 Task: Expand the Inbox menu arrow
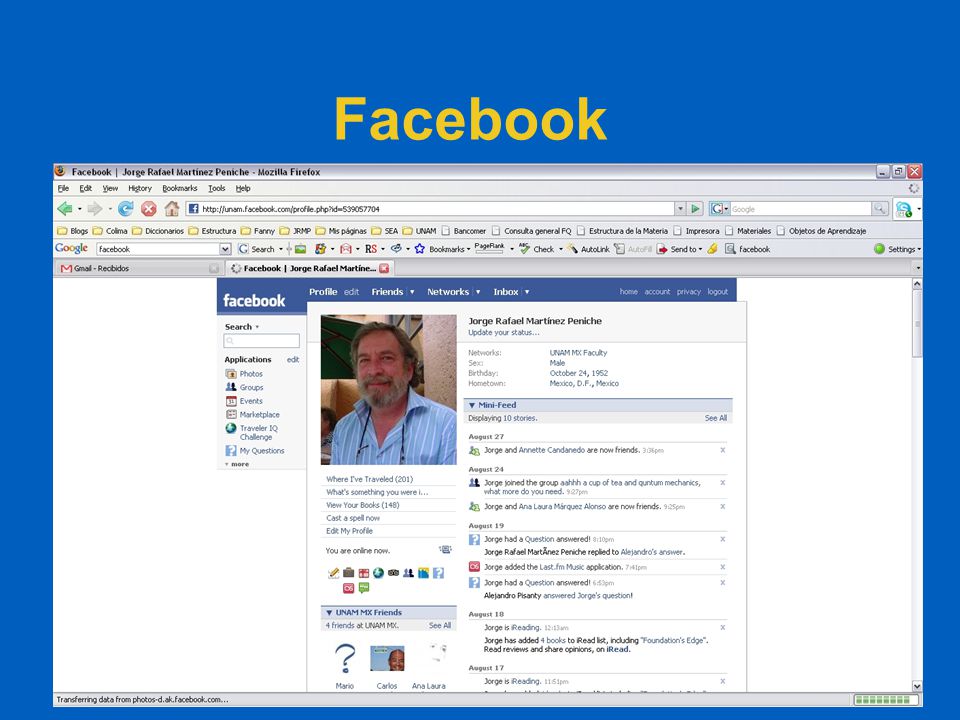point(527,292)
